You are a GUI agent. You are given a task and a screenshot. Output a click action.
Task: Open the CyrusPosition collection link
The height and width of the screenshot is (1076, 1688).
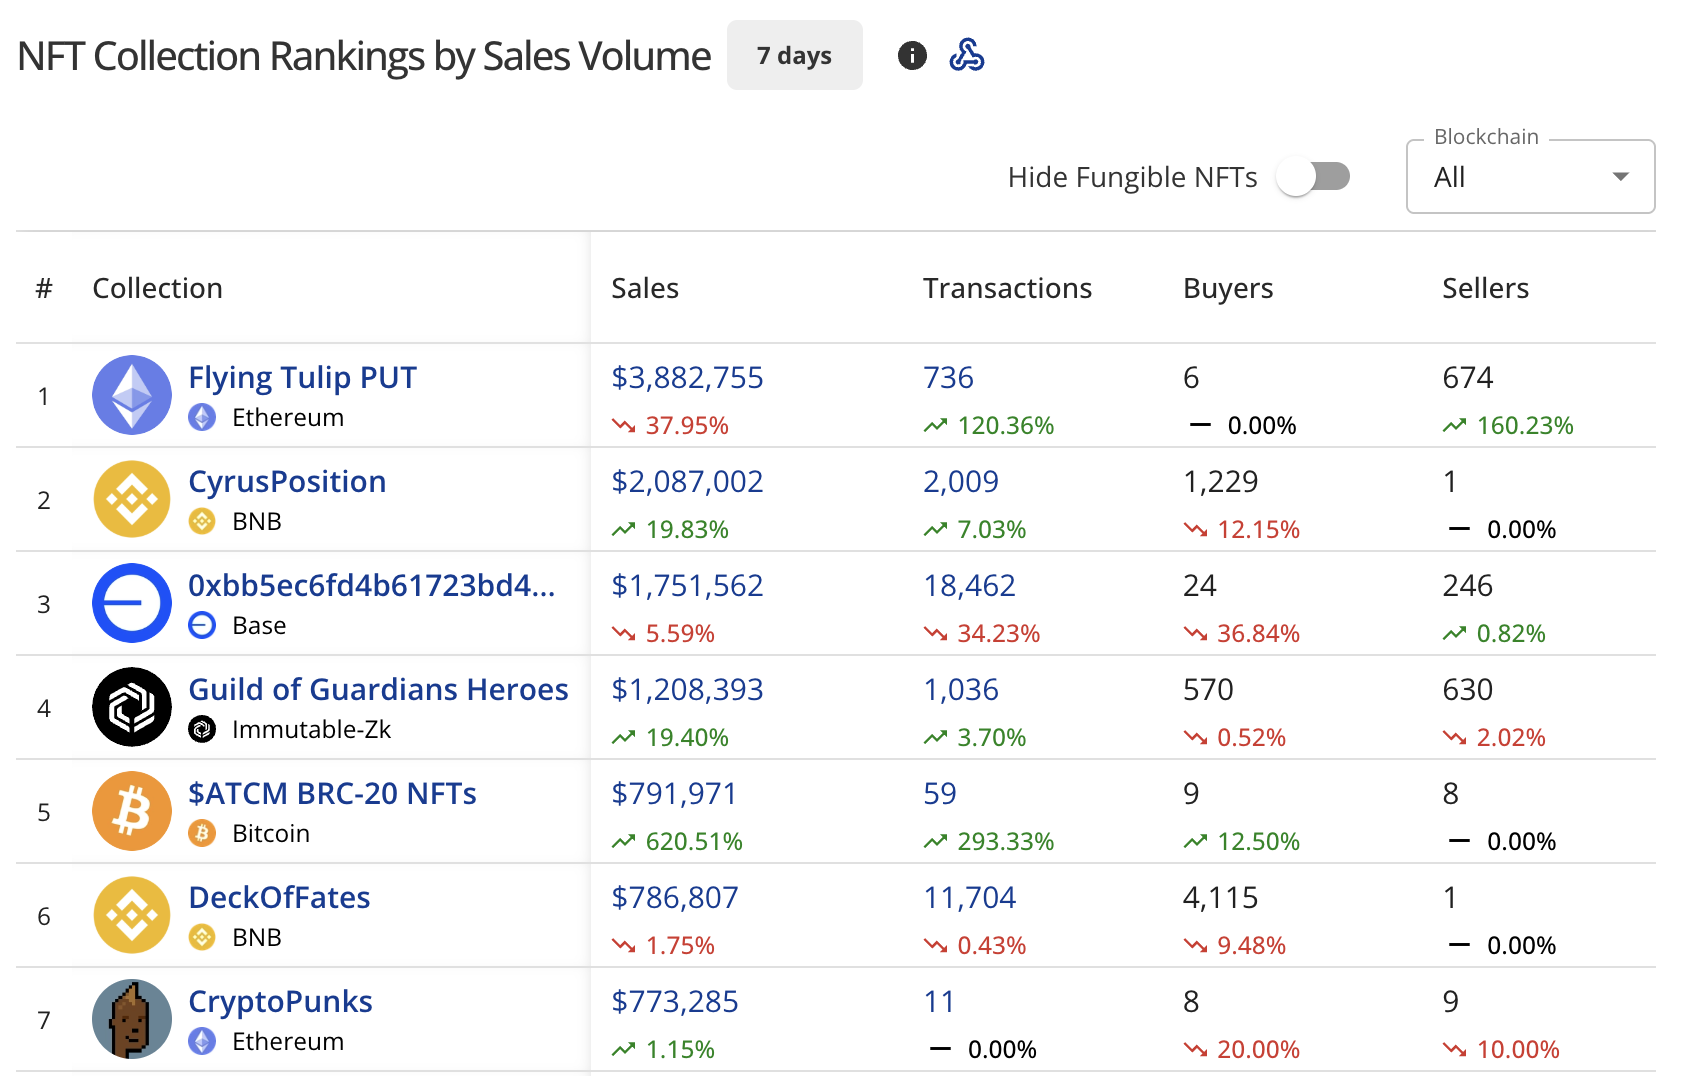(x=287, y=482)
